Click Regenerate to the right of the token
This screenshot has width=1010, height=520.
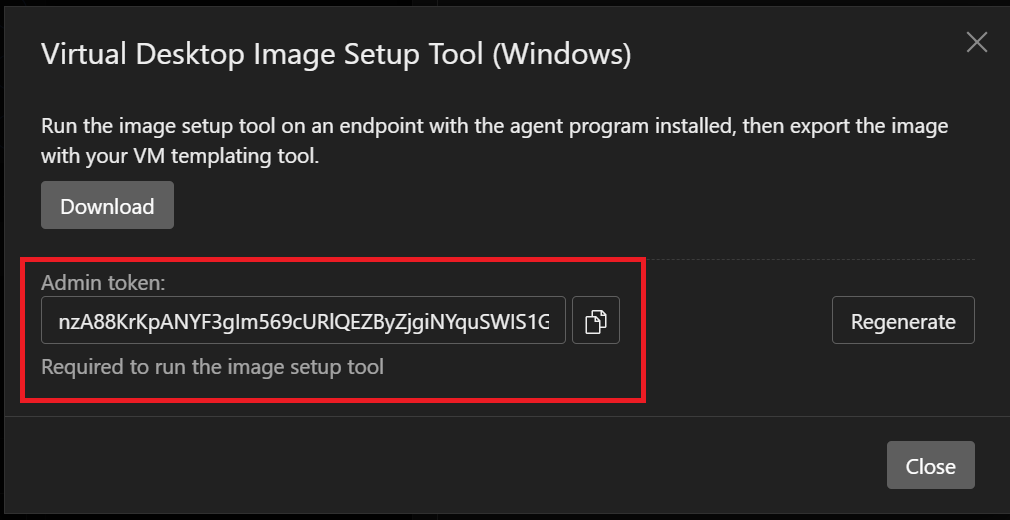tap(903, 321)
